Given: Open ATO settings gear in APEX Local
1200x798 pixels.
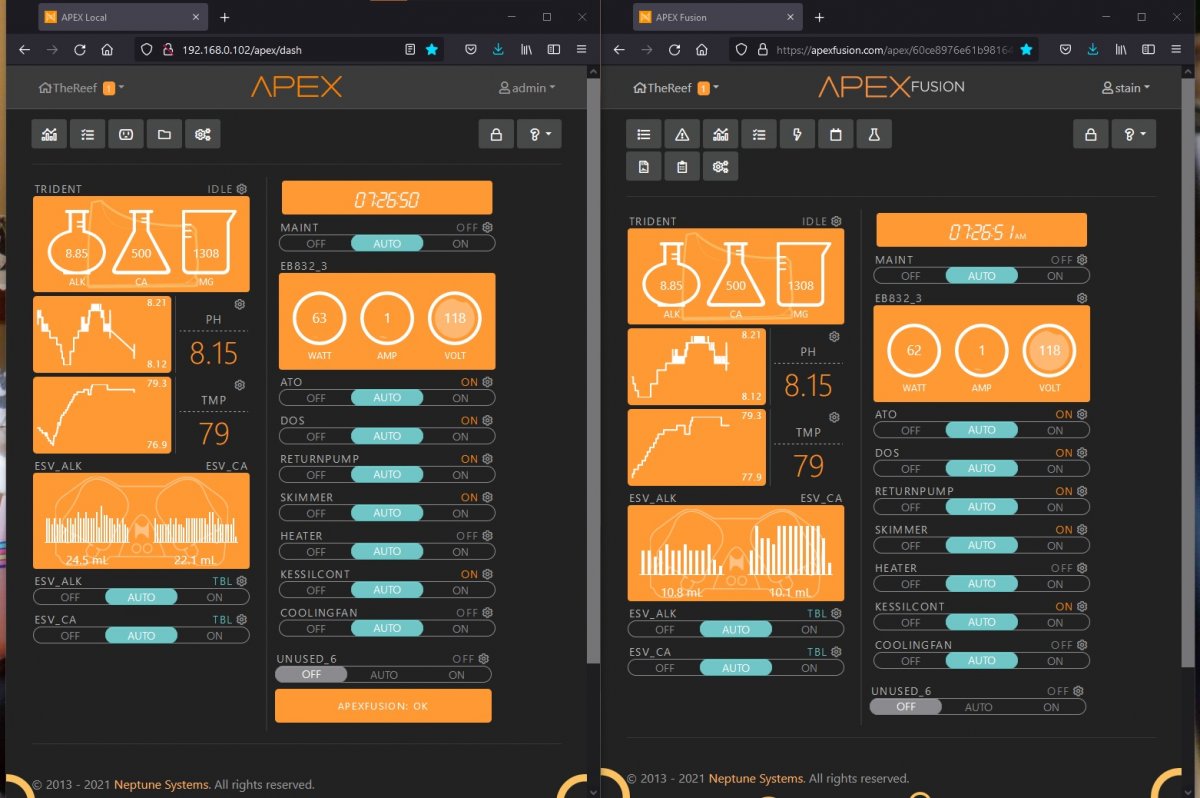Looking at the screenshot, I should pos(487,382).
